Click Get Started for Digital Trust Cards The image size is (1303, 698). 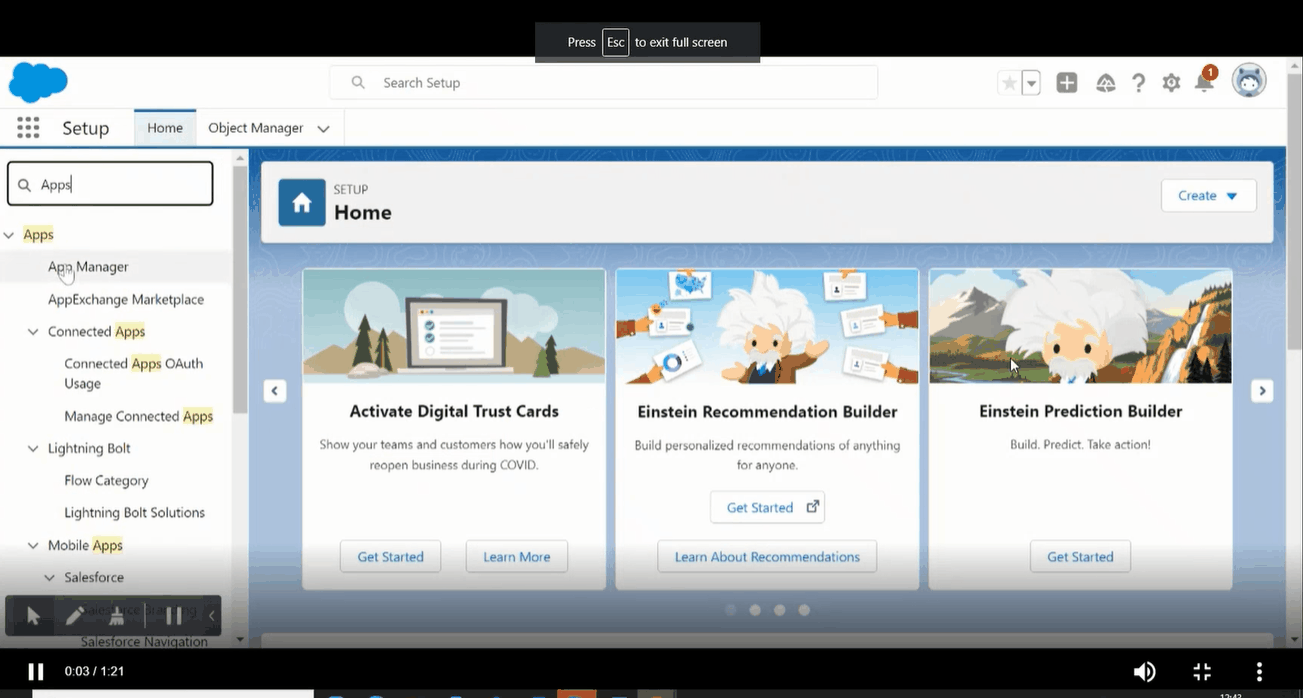tap(390, 557)
